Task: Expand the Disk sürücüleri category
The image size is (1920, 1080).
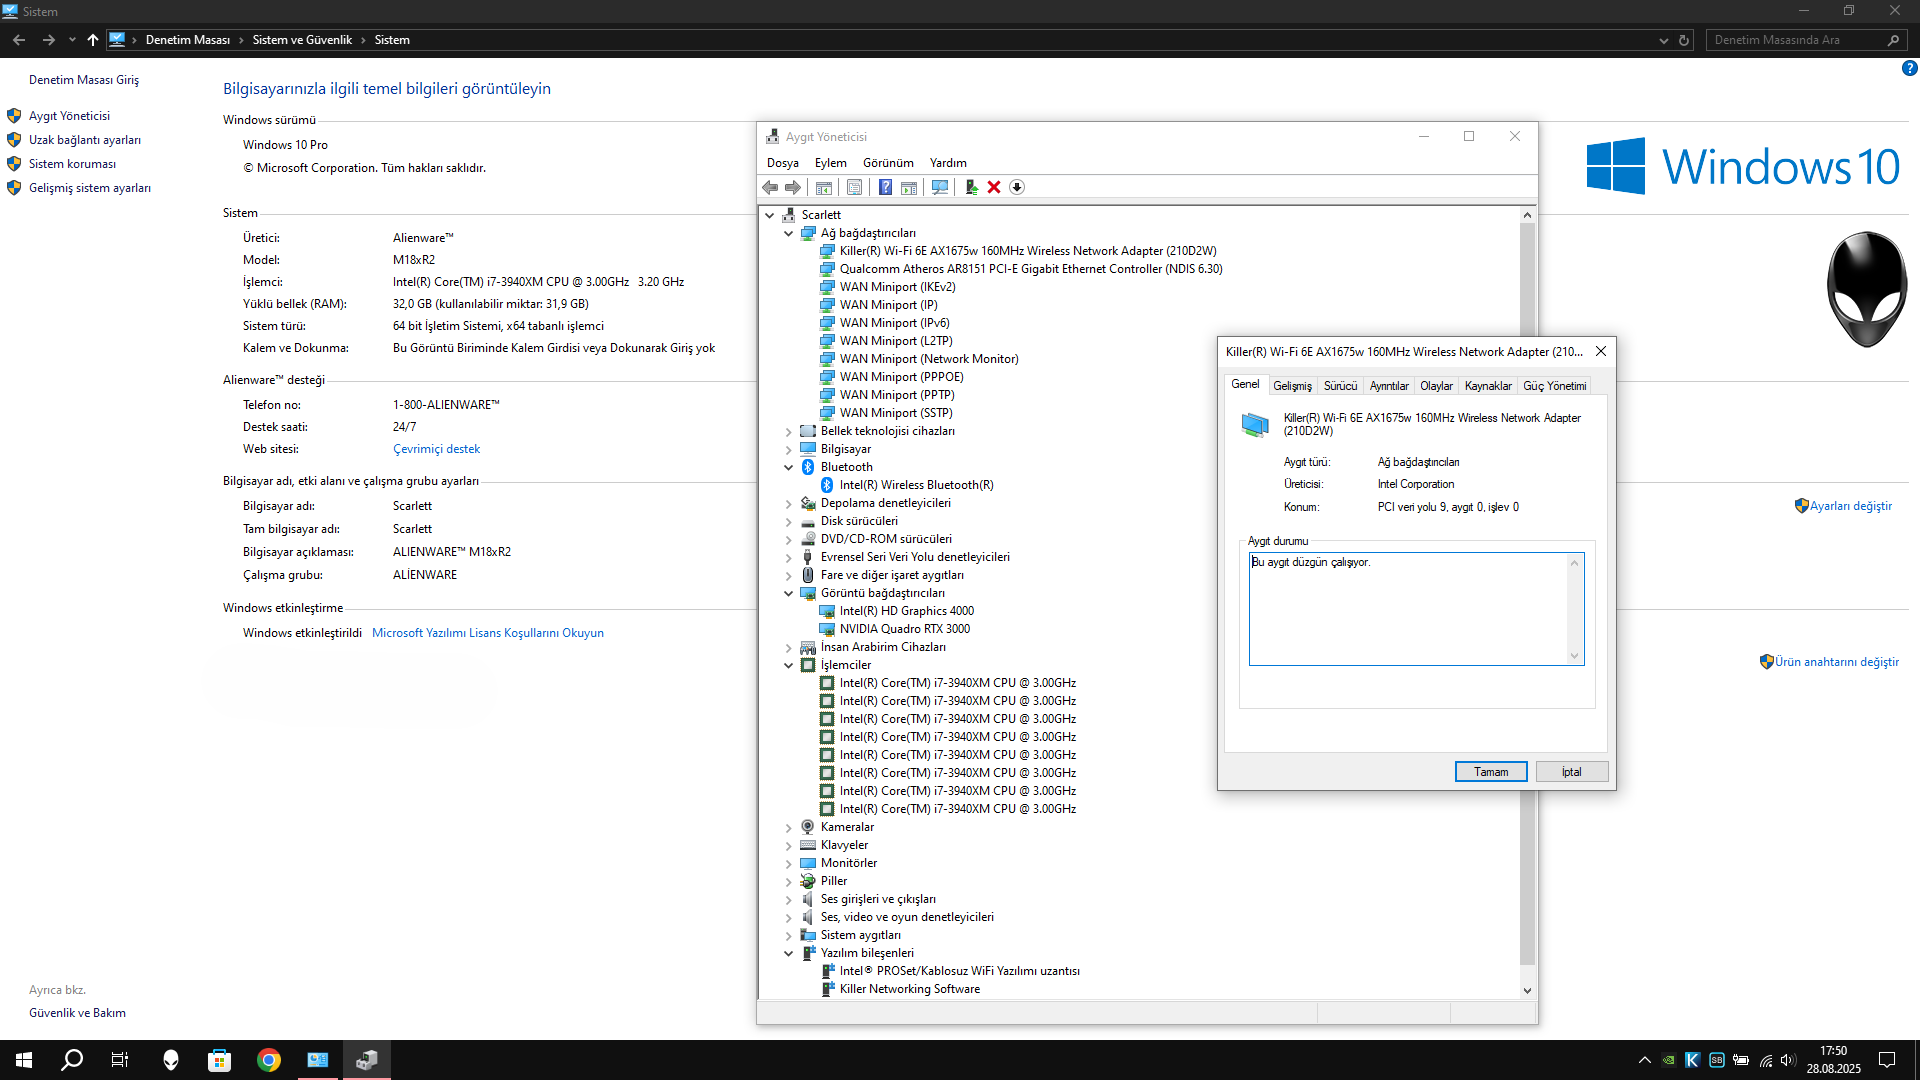Action: [788, 522]
